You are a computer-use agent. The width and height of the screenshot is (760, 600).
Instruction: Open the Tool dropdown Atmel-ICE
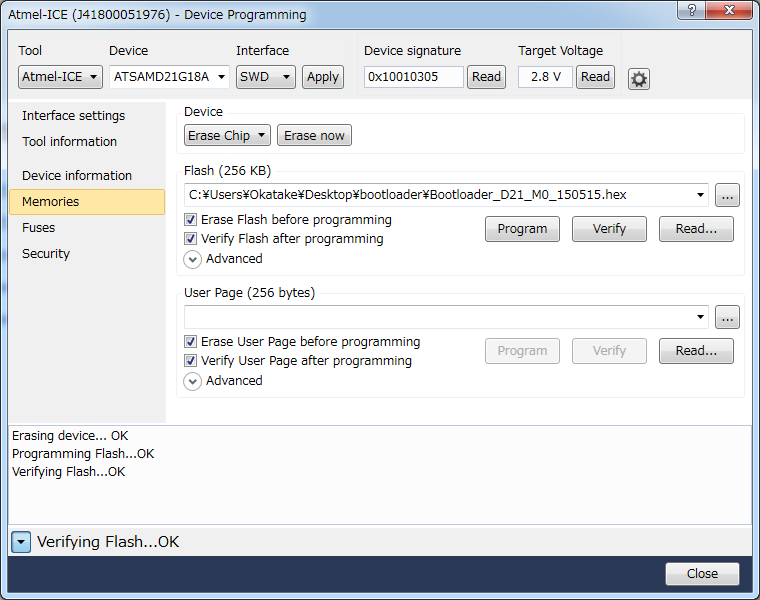coord(60,77)
